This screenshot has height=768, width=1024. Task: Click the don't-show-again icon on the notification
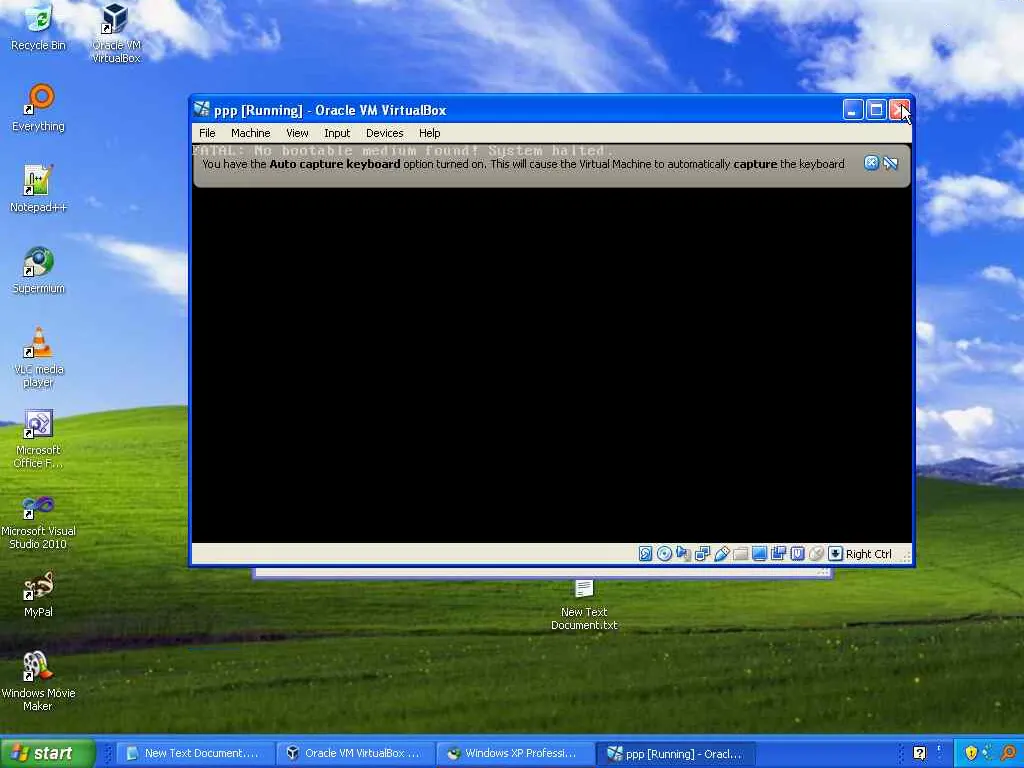coord(891,163)
